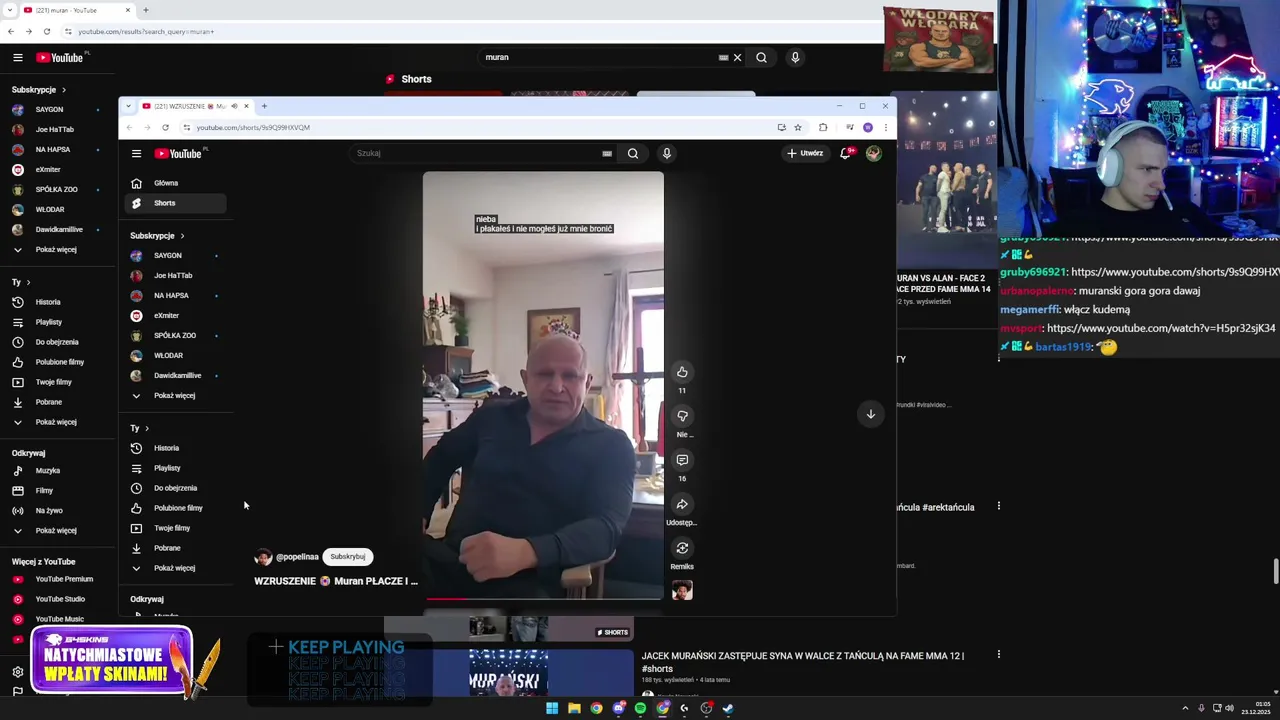
Task: Expand Subskrypcje chevron in front window
Action: (182, 236)
